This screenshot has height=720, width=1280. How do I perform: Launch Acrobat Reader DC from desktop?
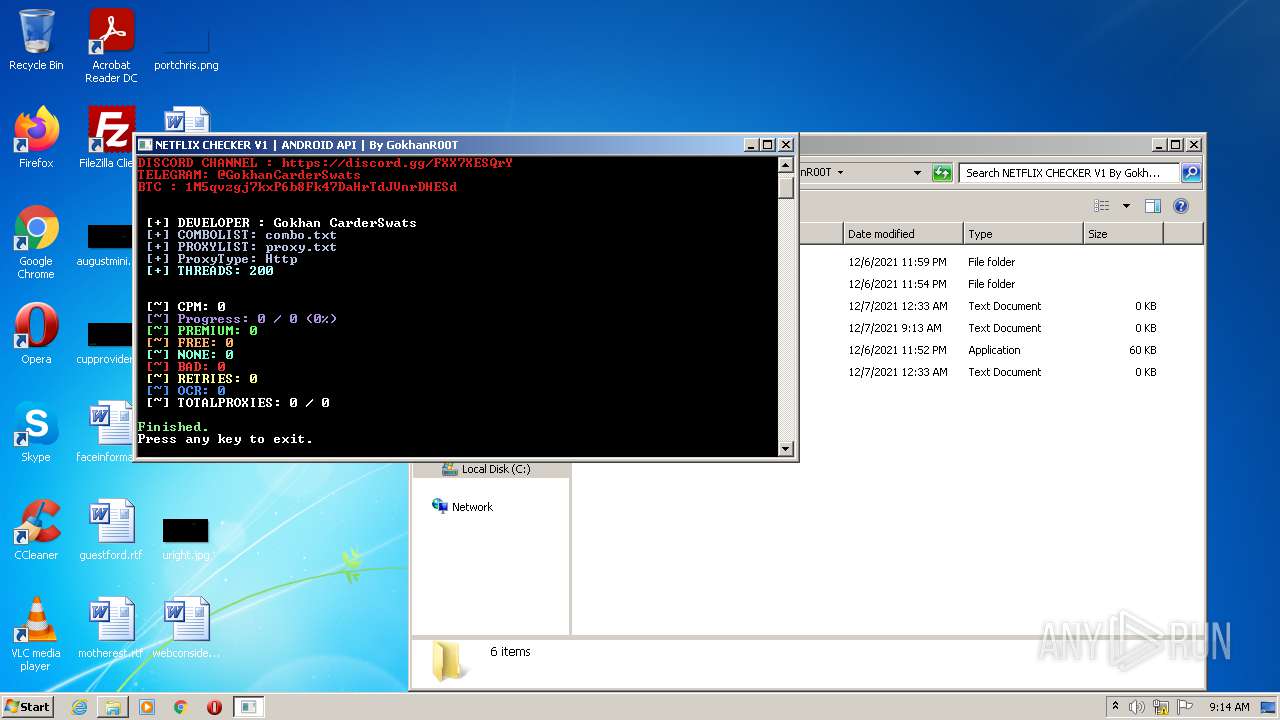coord(111,46)
